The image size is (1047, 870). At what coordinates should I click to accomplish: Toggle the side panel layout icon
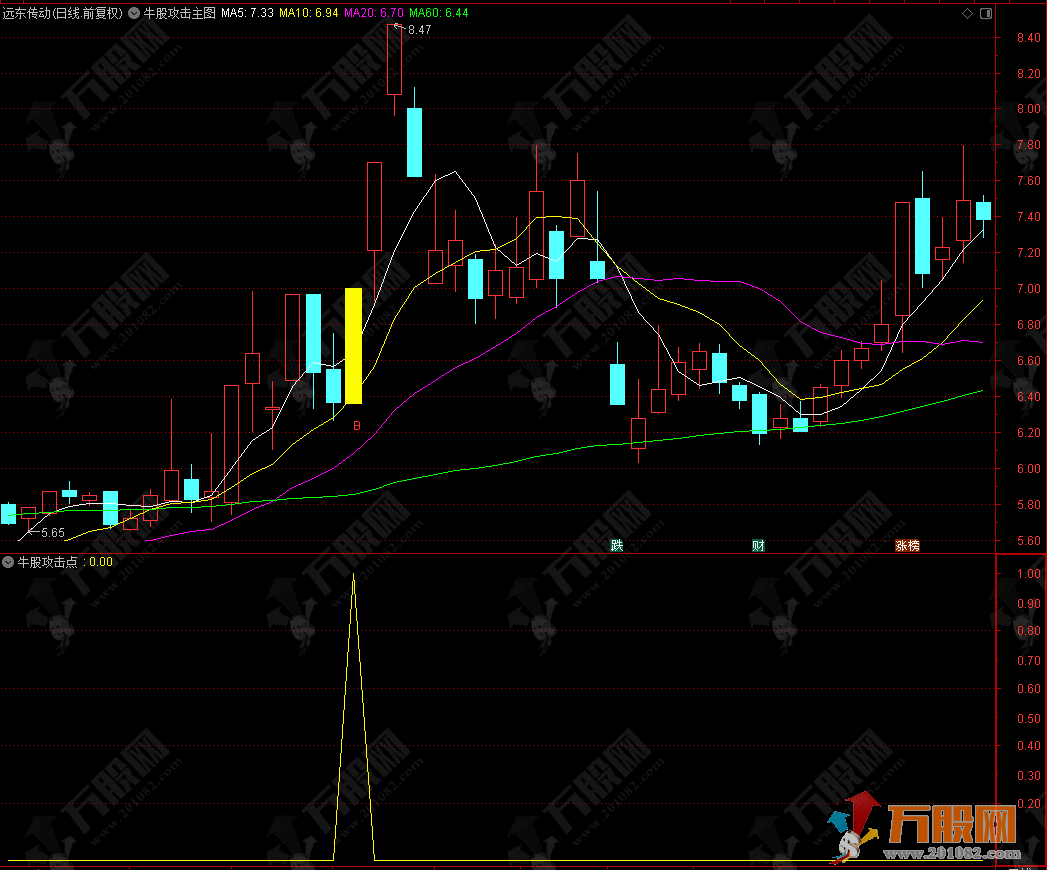(986, 13)
